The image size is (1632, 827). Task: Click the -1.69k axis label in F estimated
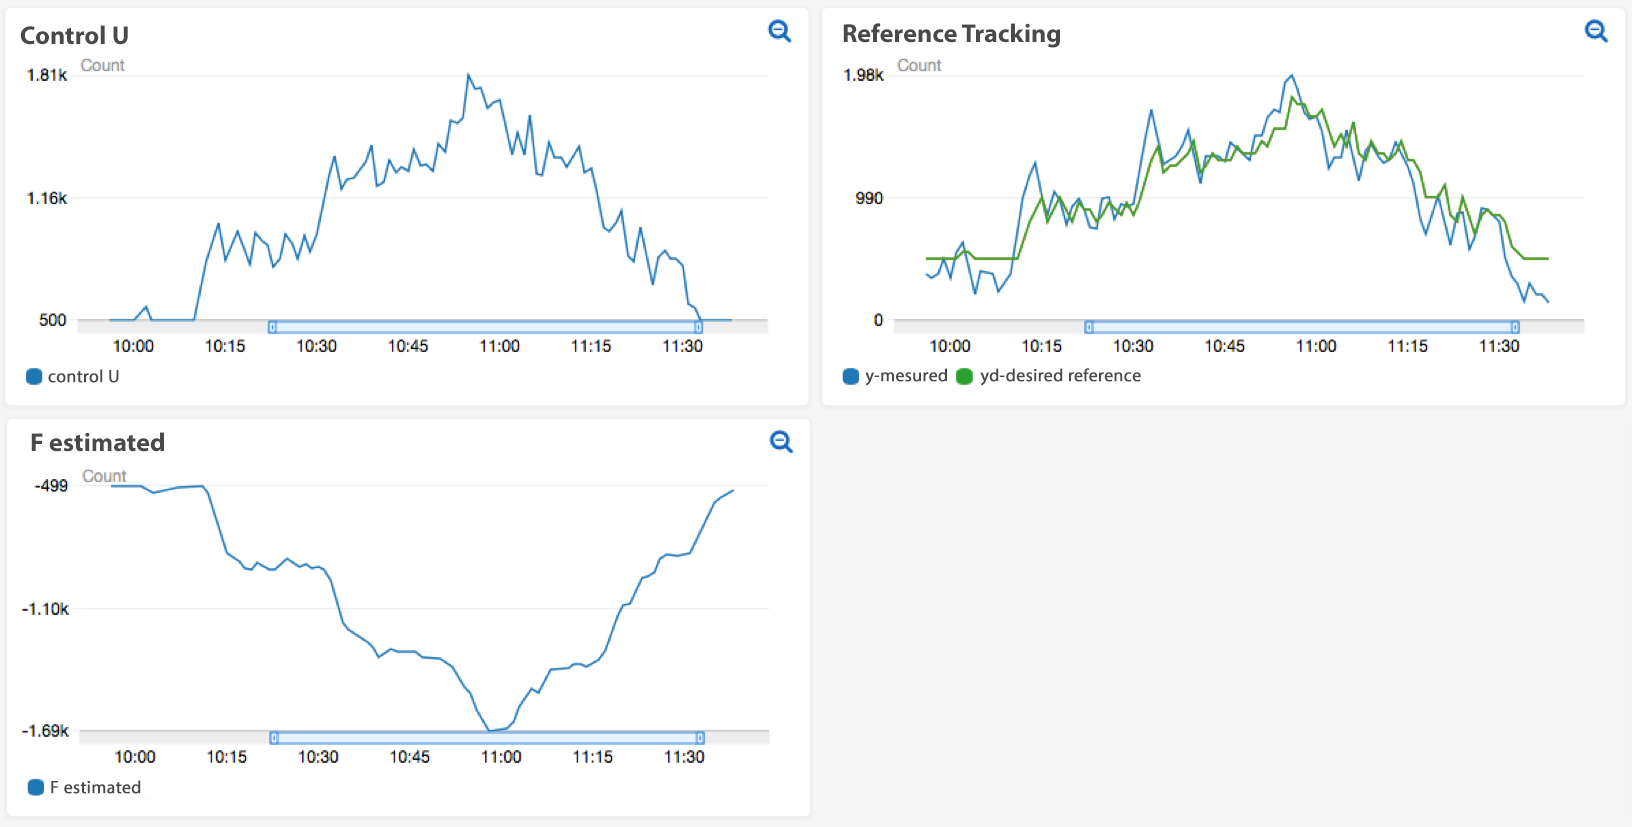46,731
